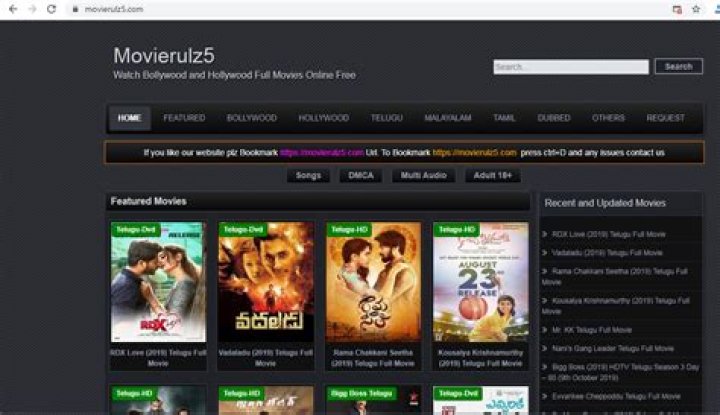Open the DUBBED menu item

click(x=553, y=118)
